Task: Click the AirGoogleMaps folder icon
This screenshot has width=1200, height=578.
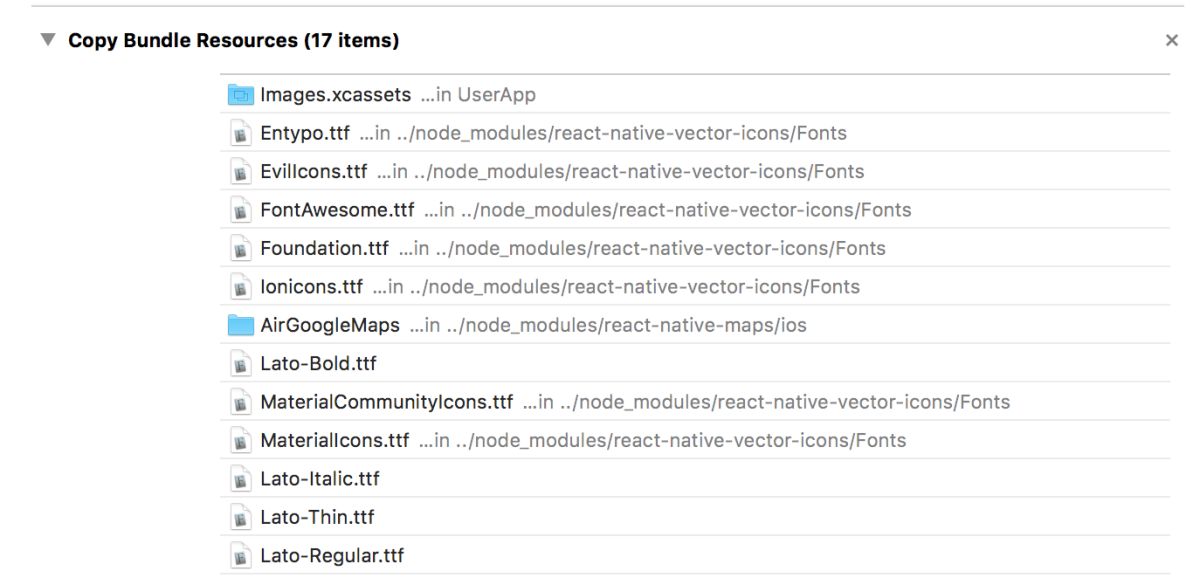Action: (240, 326)
